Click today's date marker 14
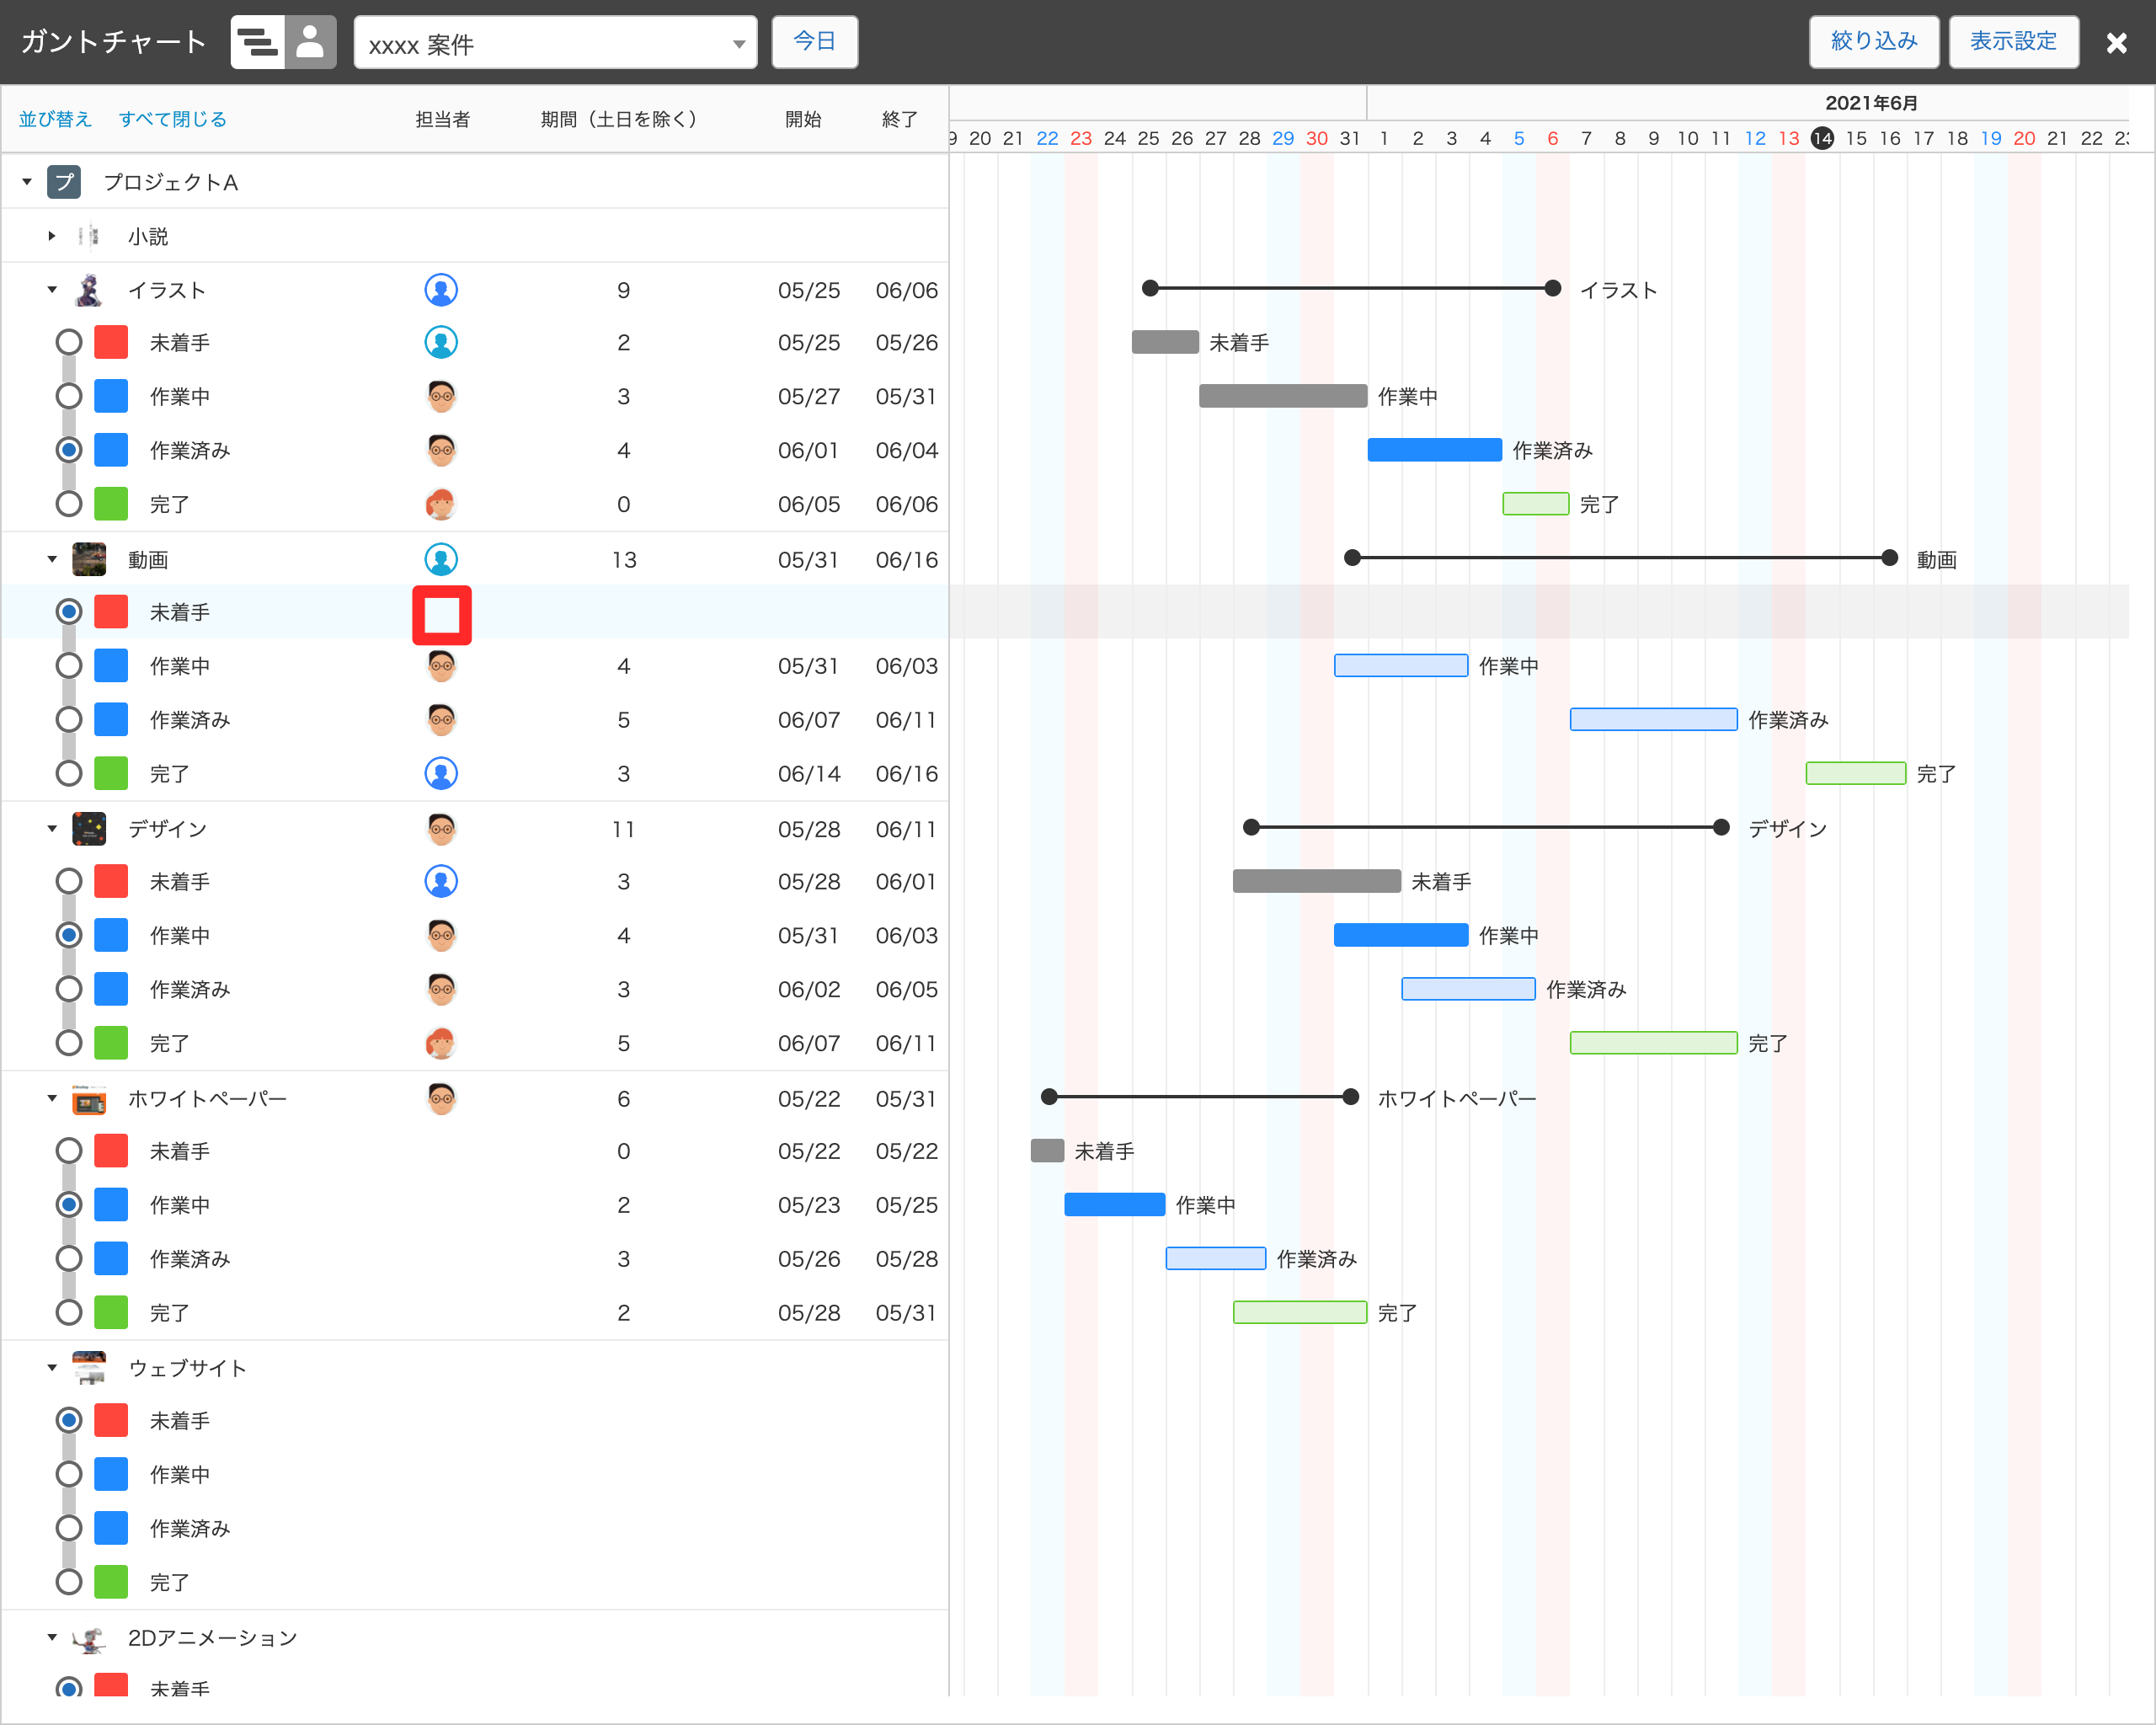The height and width of the screenshot is (1725, 2156). tap(1822, 138)
